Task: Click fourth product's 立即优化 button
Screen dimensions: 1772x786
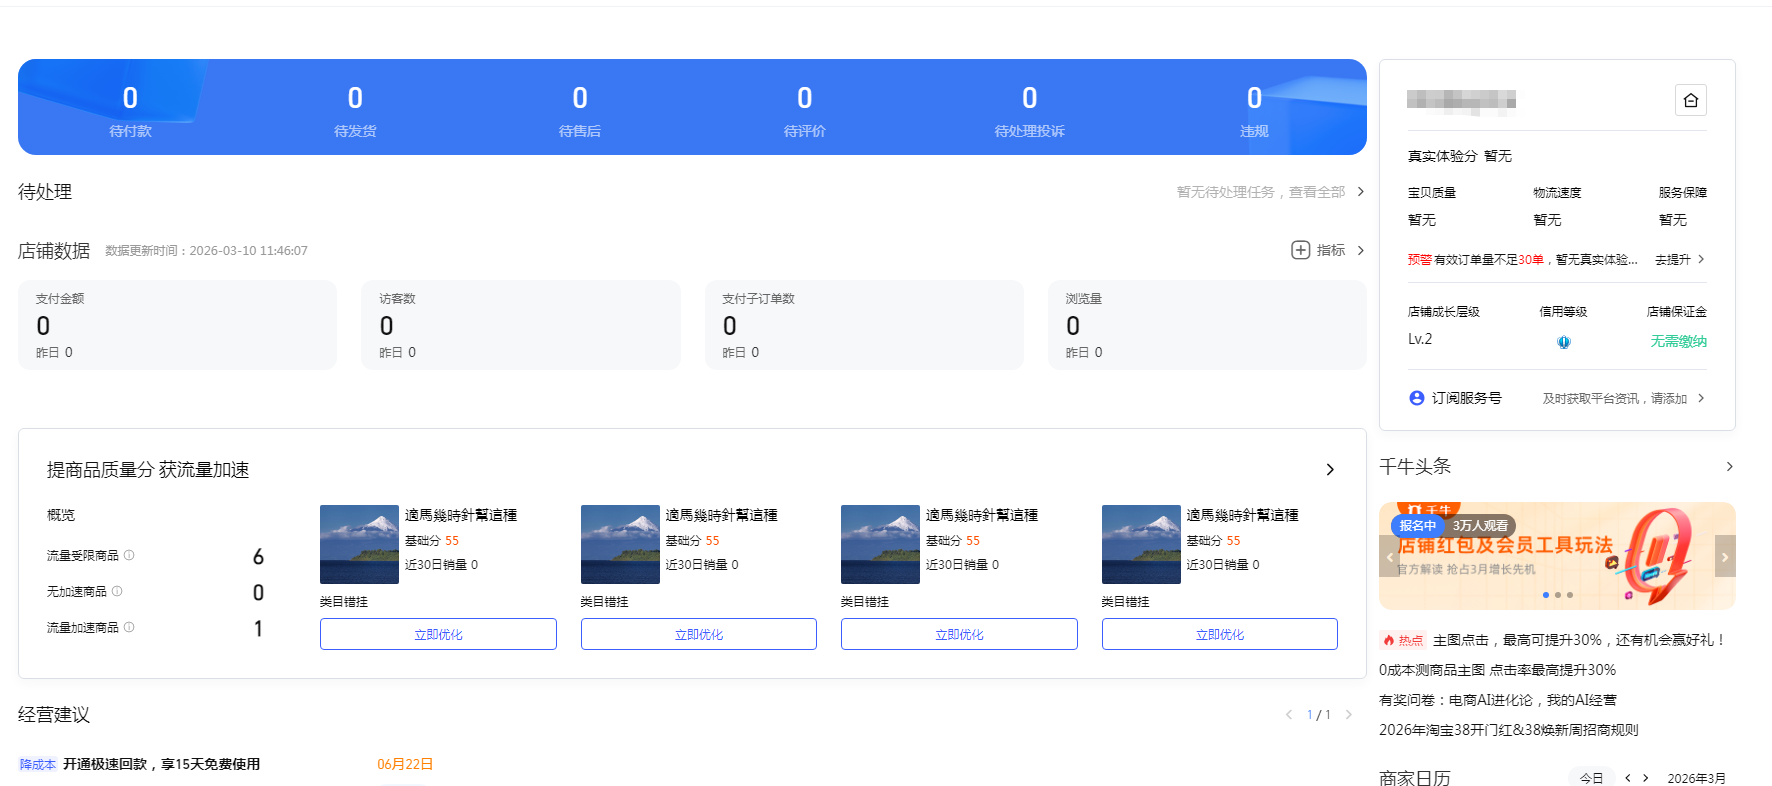Action: point(1220,634)
